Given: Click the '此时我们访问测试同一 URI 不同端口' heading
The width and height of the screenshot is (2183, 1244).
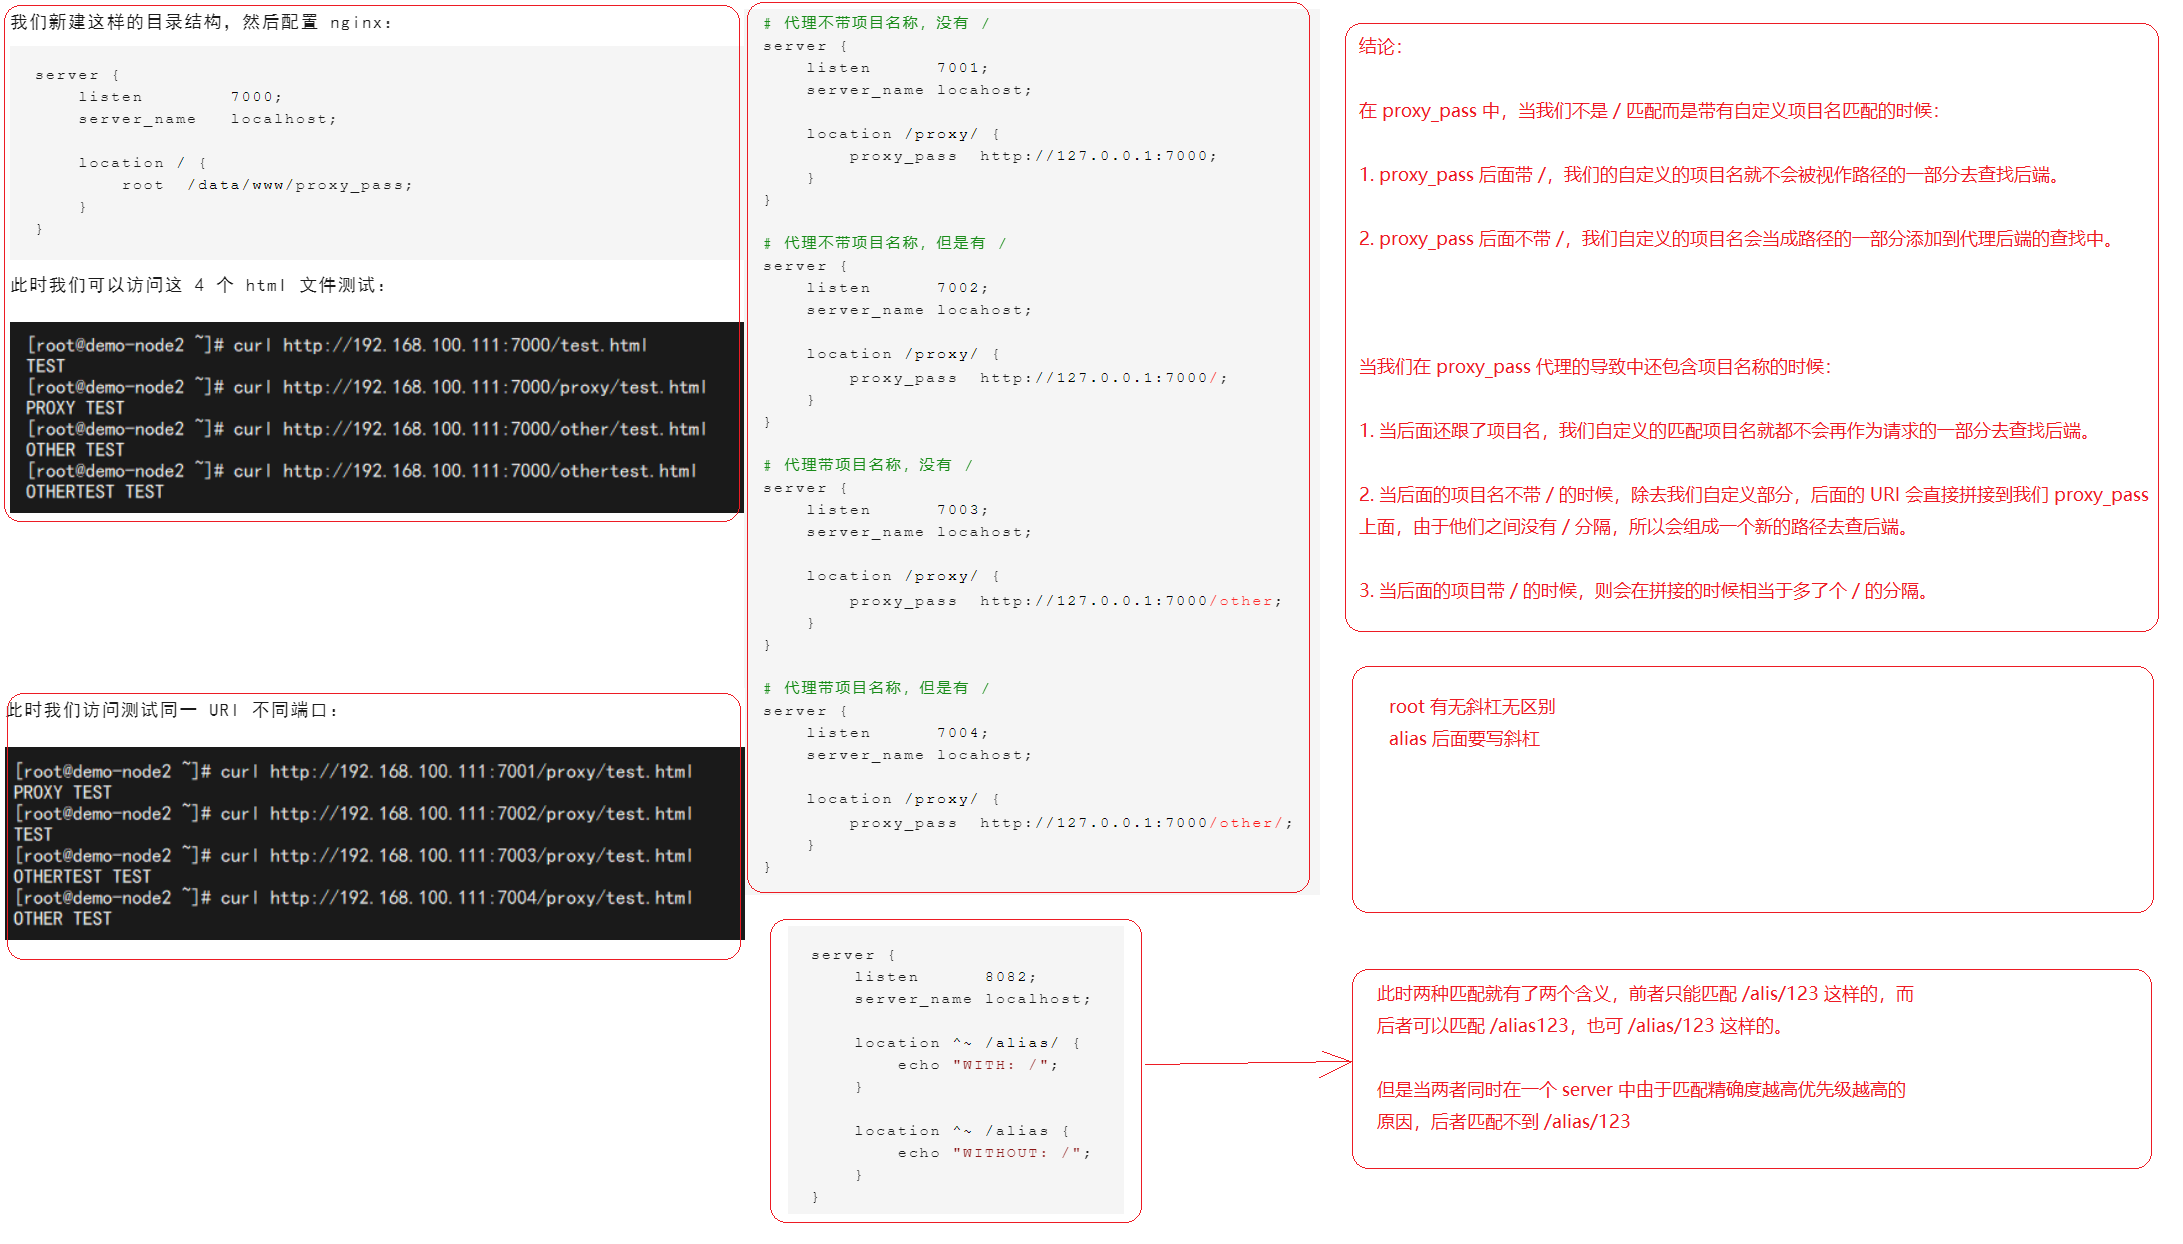Looking at the screenshot, I should click(x=172, y=710).
